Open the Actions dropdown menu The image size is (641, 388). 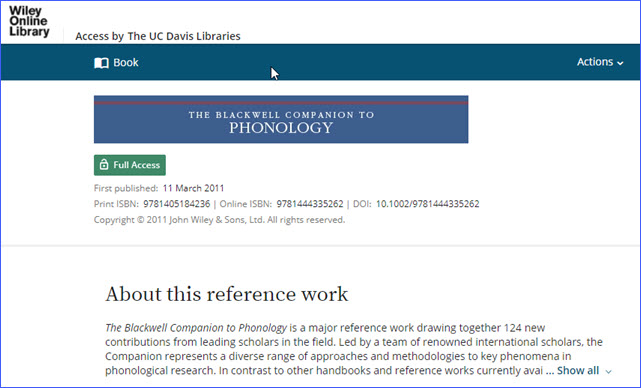click(x=600, y=62)
